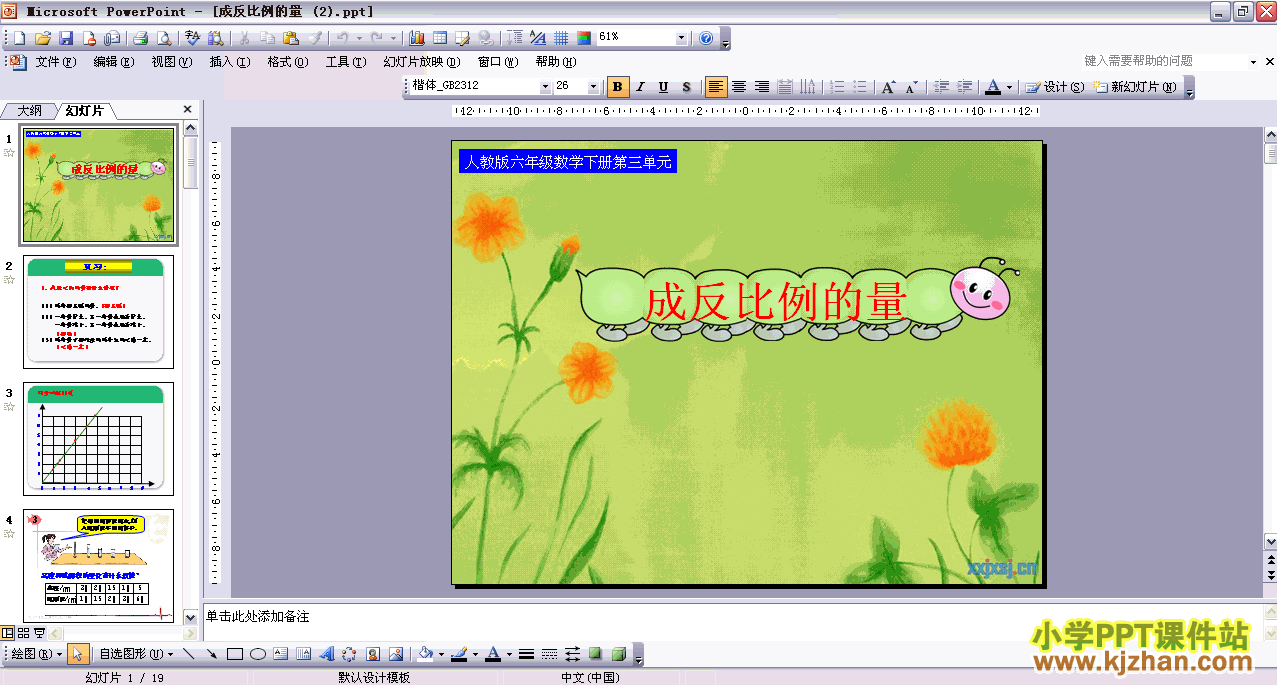1277x685 pixels.
Task: Open the 幻灯片放映 (Slide Show) menu
Action: point(422,62)
